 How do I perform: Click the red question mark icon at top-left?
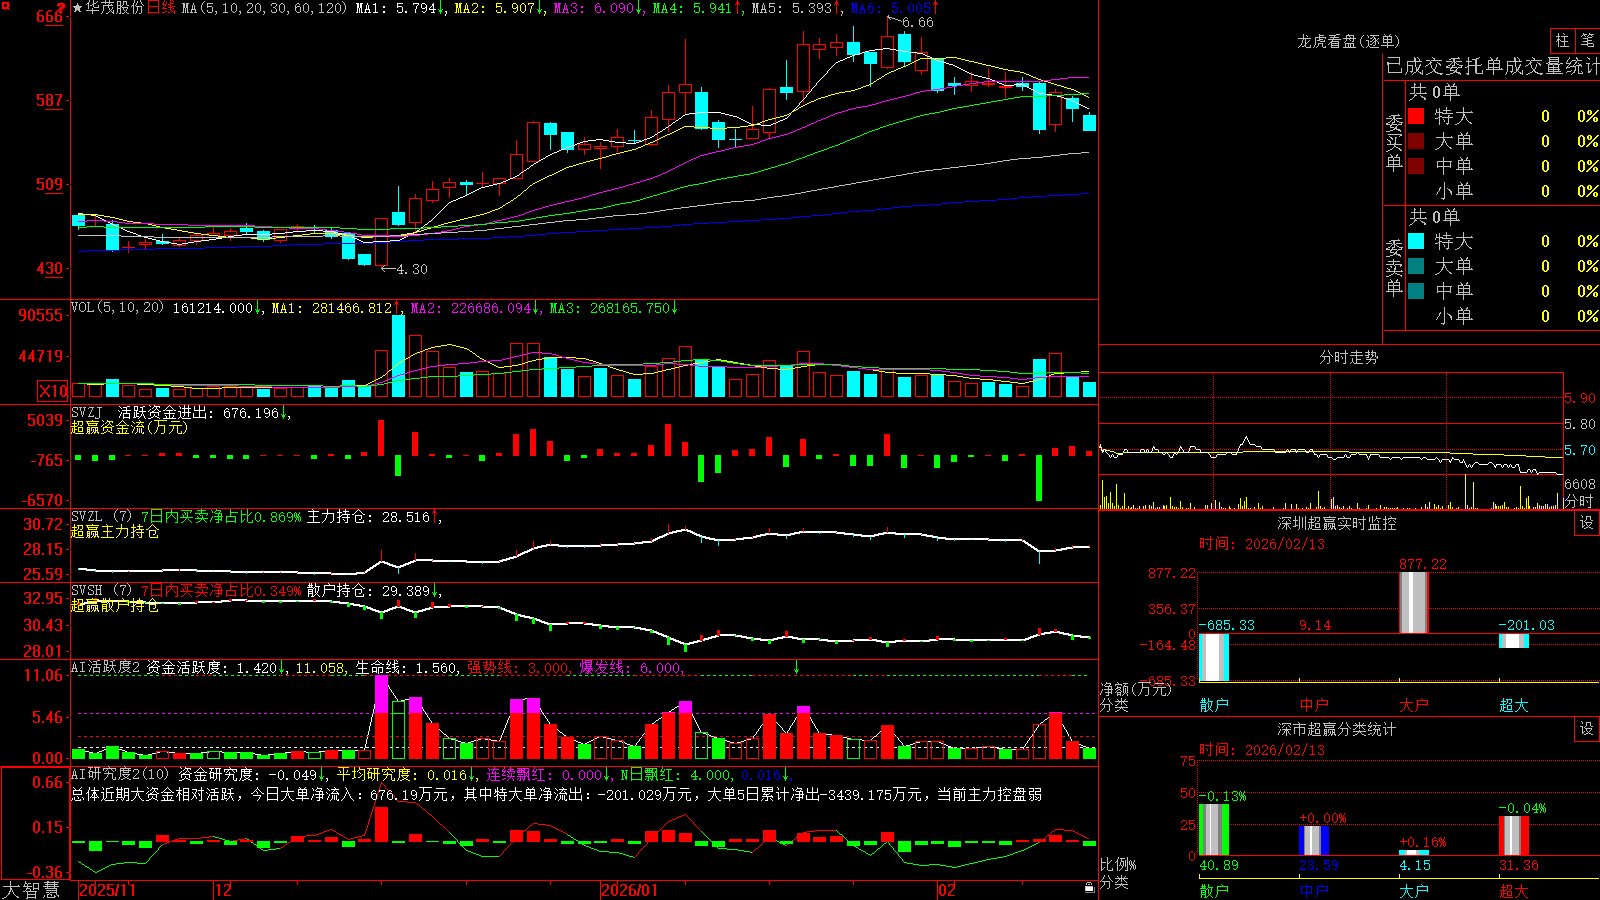coord(62,8)
